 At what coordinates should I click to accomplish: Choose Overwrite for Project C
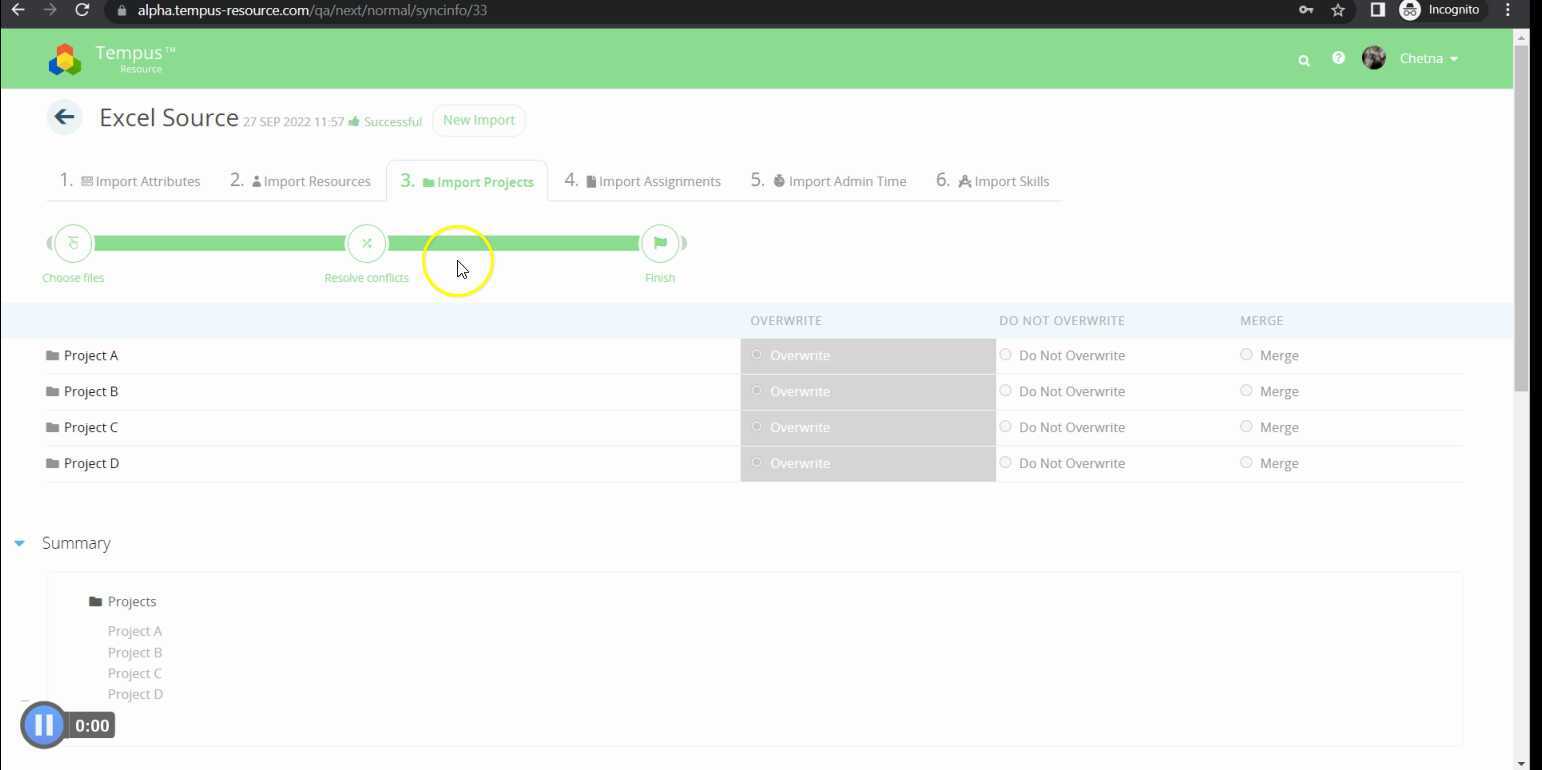757,427
